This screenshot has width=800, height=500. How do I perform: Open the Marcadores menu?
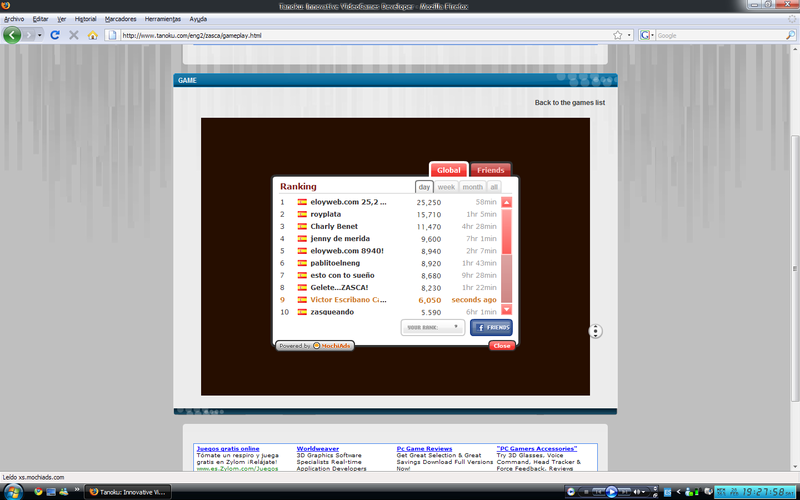[x=121, y=19]
